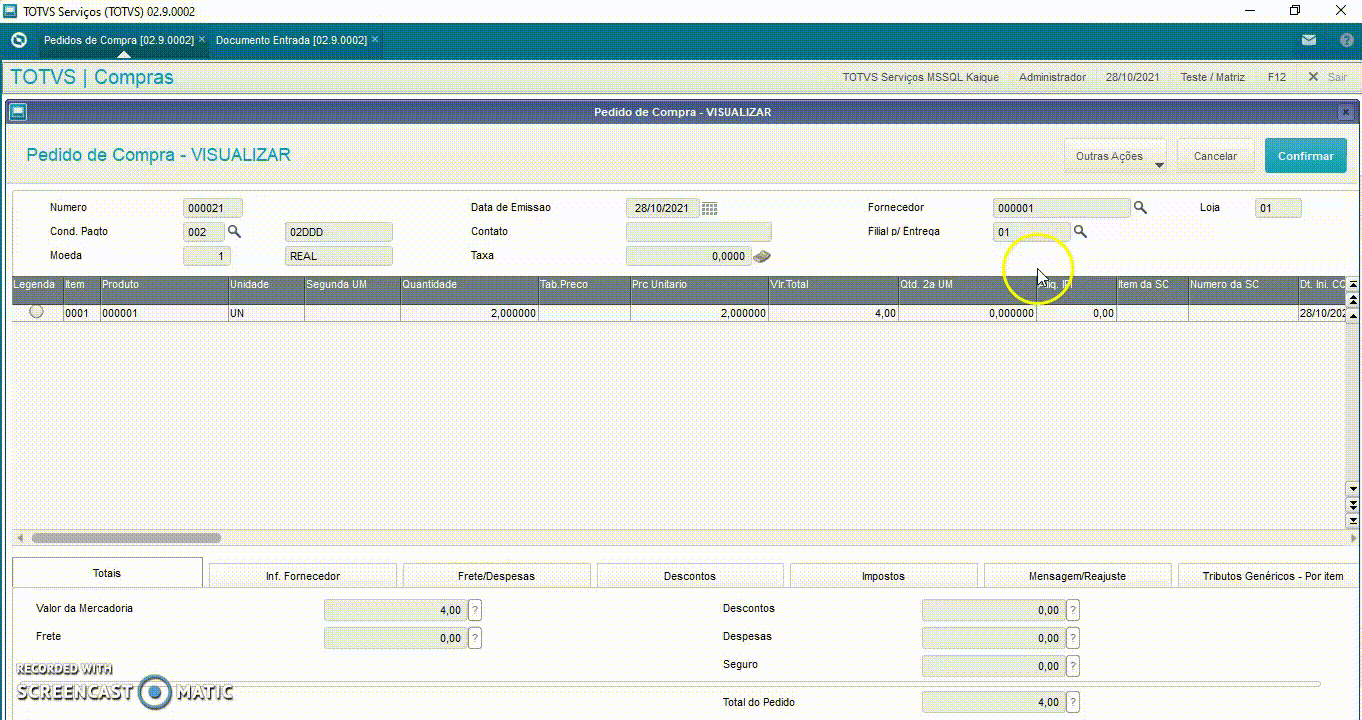Show help for the Despesas field

pos(1073,638)
